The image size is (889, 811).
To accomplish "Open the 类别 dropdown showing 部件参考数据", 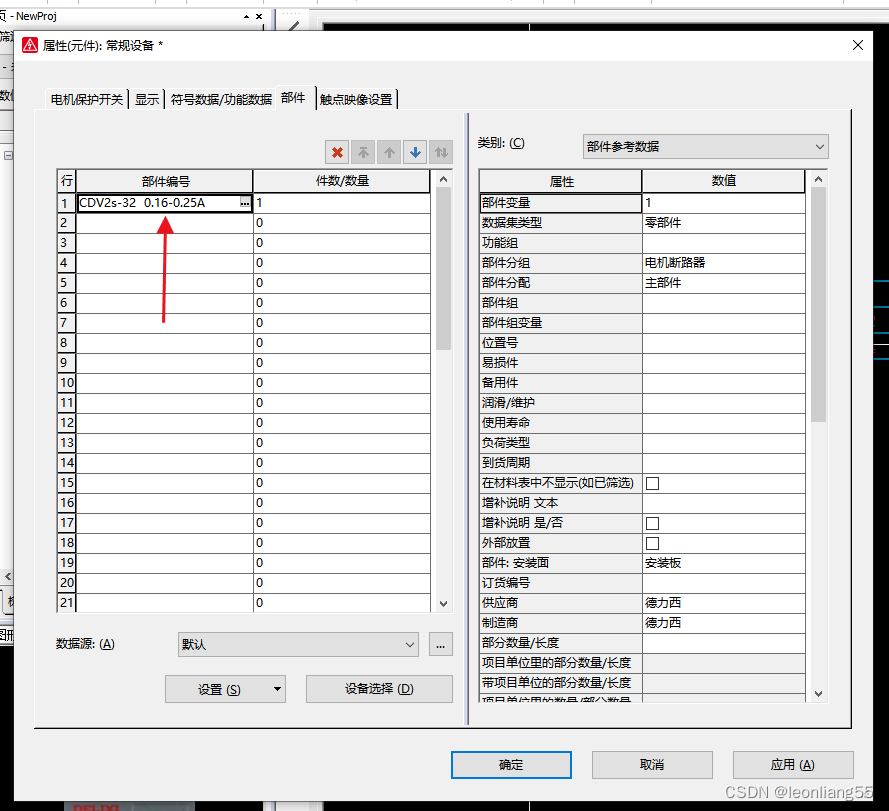I will tap(705, 146).
